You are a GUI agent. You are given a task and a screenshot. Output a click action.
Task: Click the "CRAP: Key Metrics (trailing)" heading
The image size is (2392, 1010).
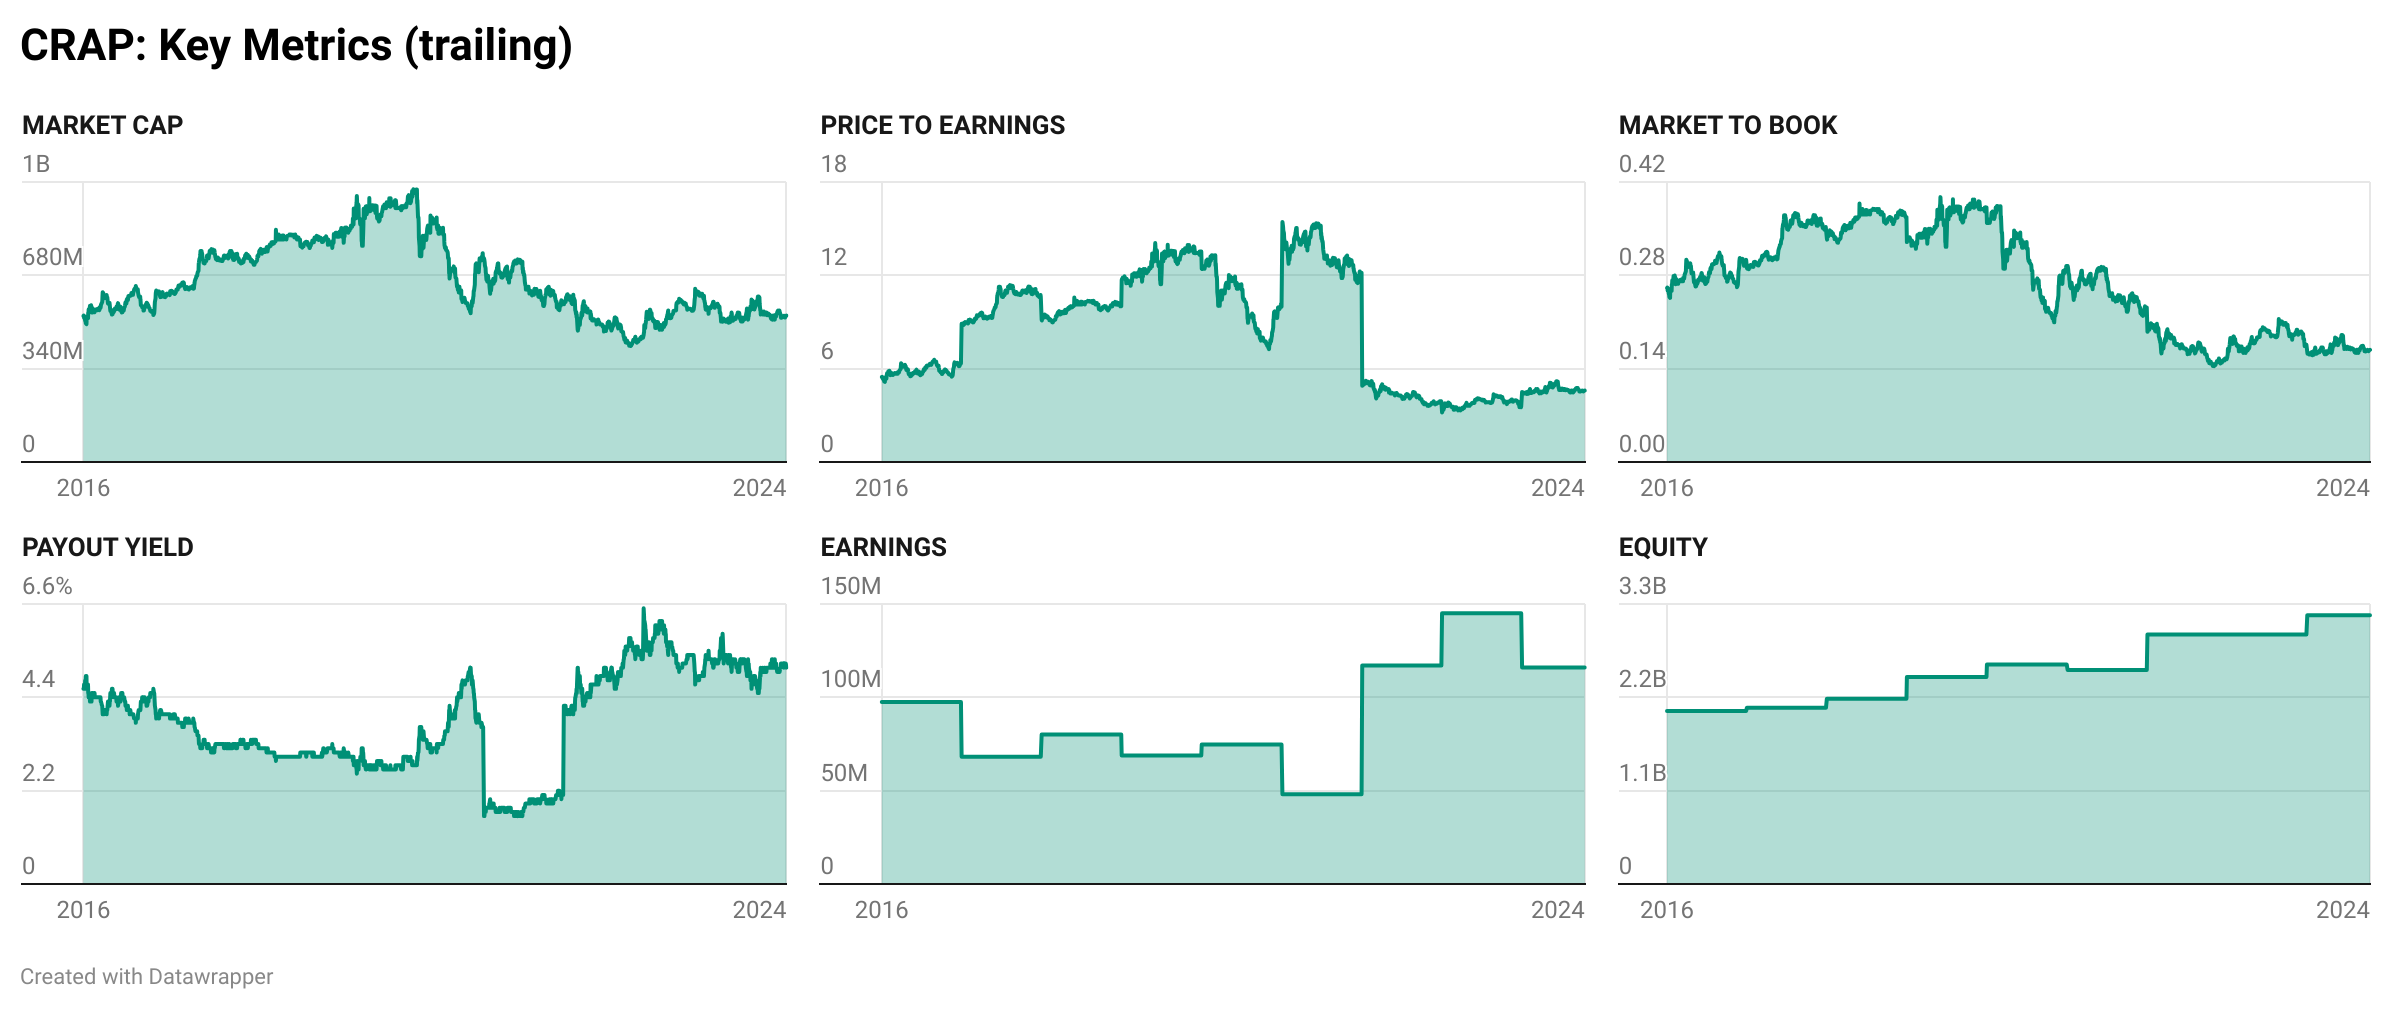296,46
